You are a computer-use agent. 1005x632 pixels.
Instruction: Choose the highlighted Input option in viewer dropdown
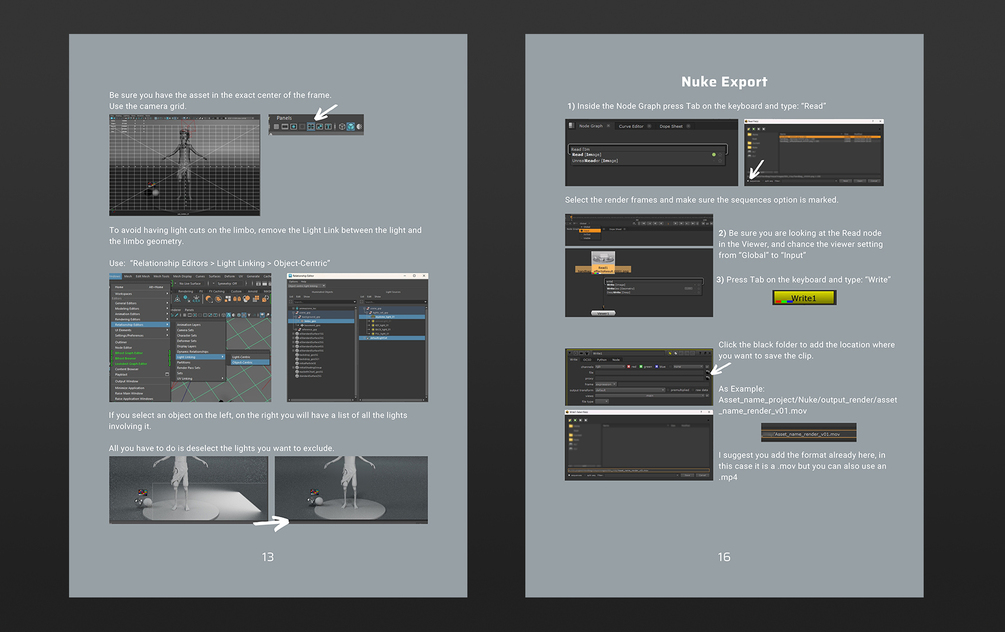[590, 231]
